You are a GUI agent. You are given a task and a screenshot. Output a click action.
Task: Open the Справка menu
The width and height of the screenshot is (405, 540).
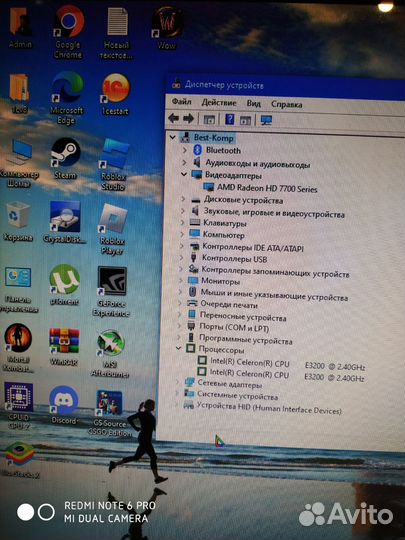pyautogui.click(x=287, y=104)
